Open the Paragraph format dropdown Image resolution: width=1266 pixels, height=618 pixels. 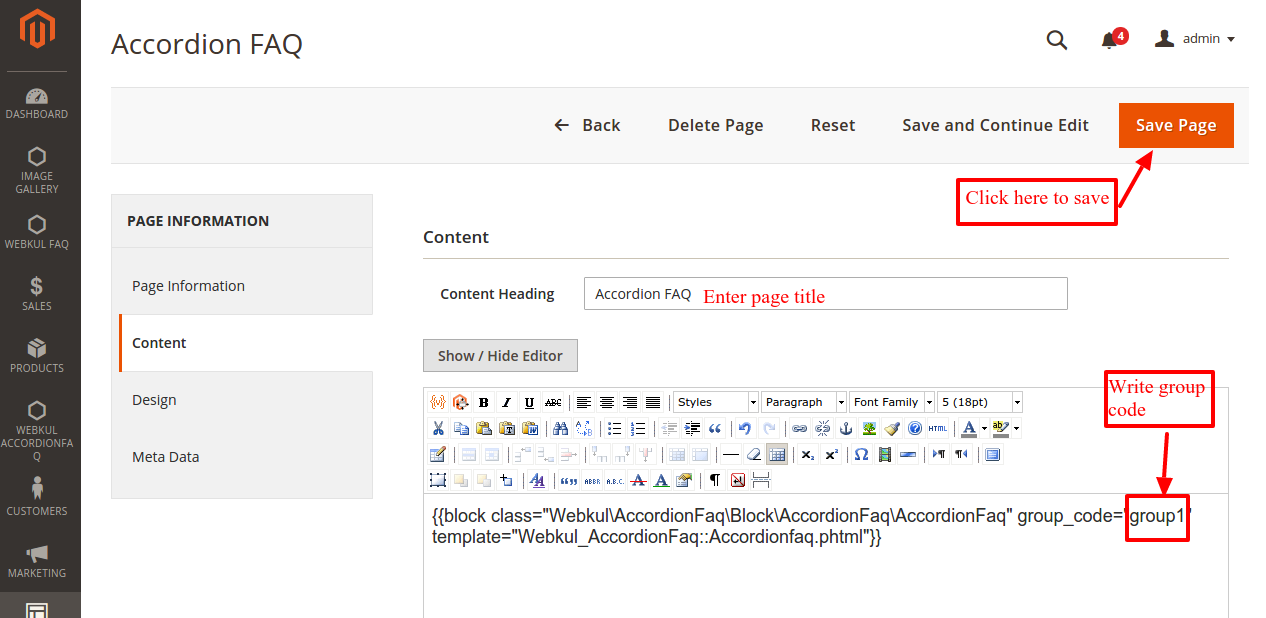point(804,402)
